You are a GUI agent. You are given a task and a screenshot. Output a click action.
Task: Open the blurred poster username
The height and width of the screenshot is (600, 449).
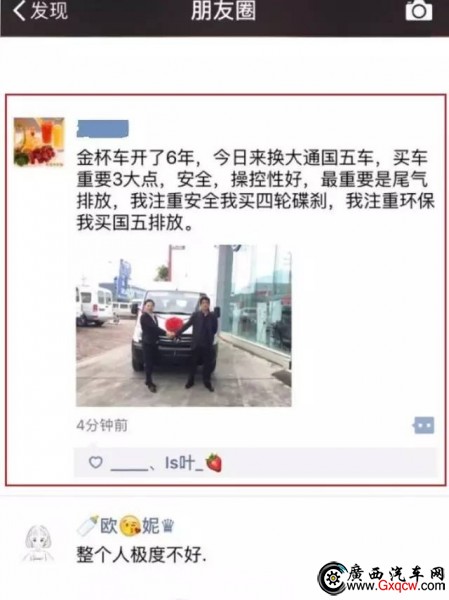[x=103, y=128]
